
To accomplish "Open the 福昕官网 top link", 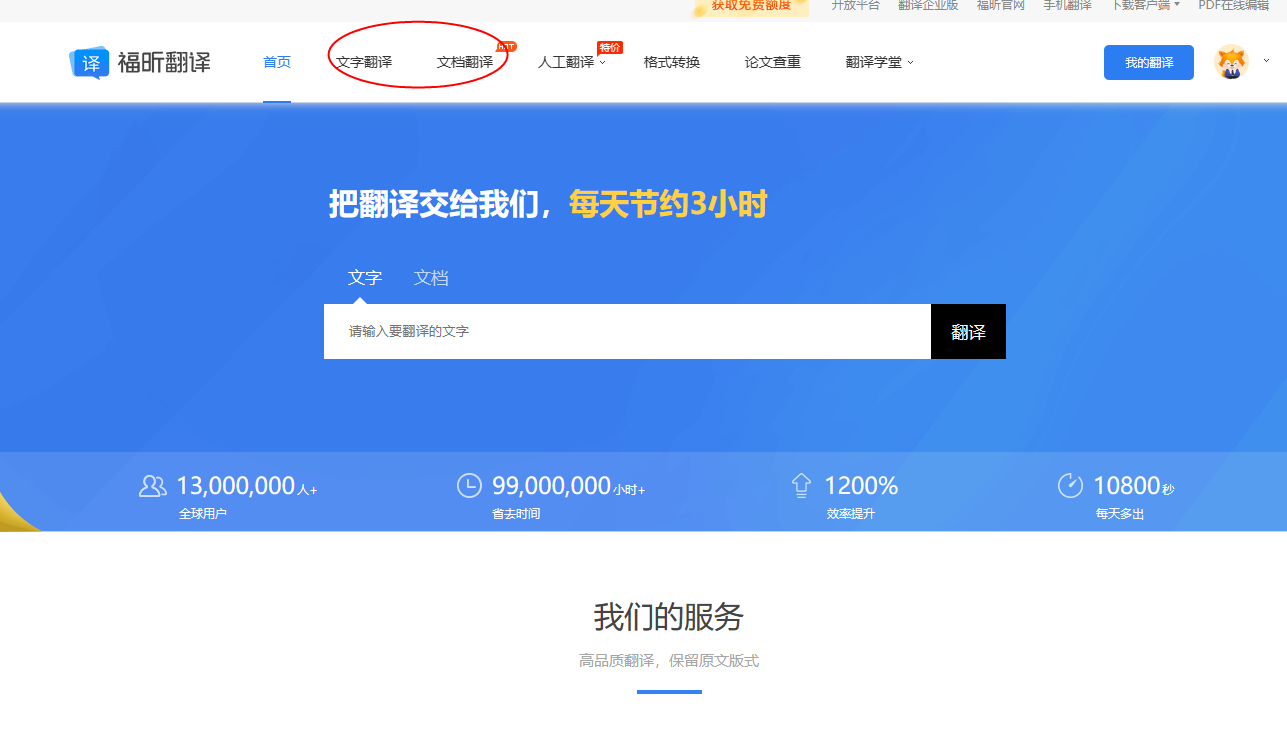I will tap(1001, 5).
